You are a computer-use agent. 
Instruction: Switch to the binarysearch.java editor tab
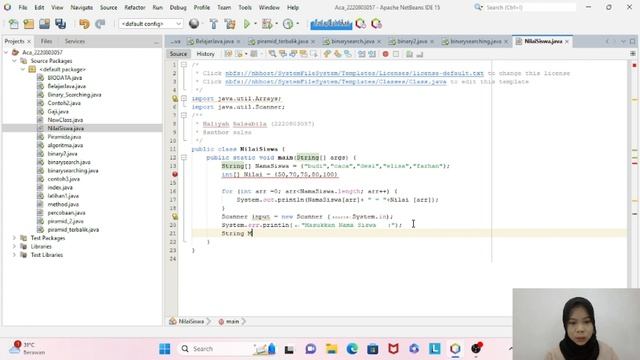tap(352, 41)
